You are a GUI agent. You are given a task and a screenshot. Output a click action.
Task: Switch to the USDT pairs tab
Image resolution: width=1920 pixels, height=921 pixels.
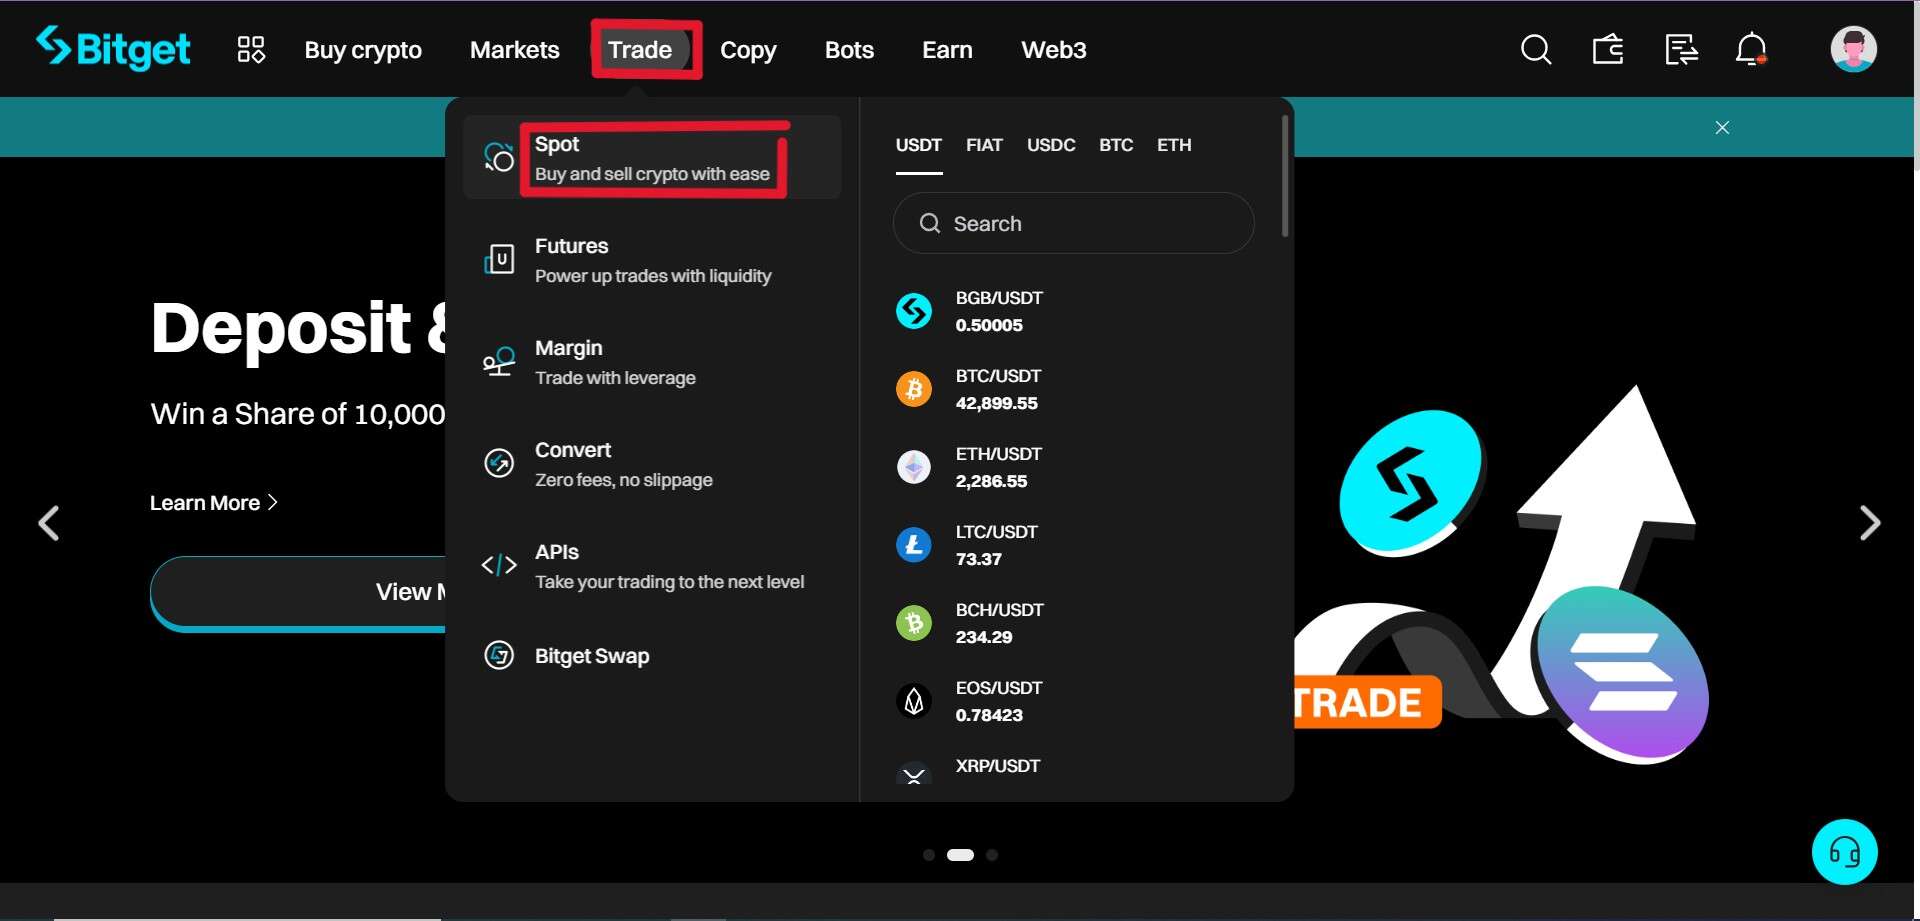[919, 145]
